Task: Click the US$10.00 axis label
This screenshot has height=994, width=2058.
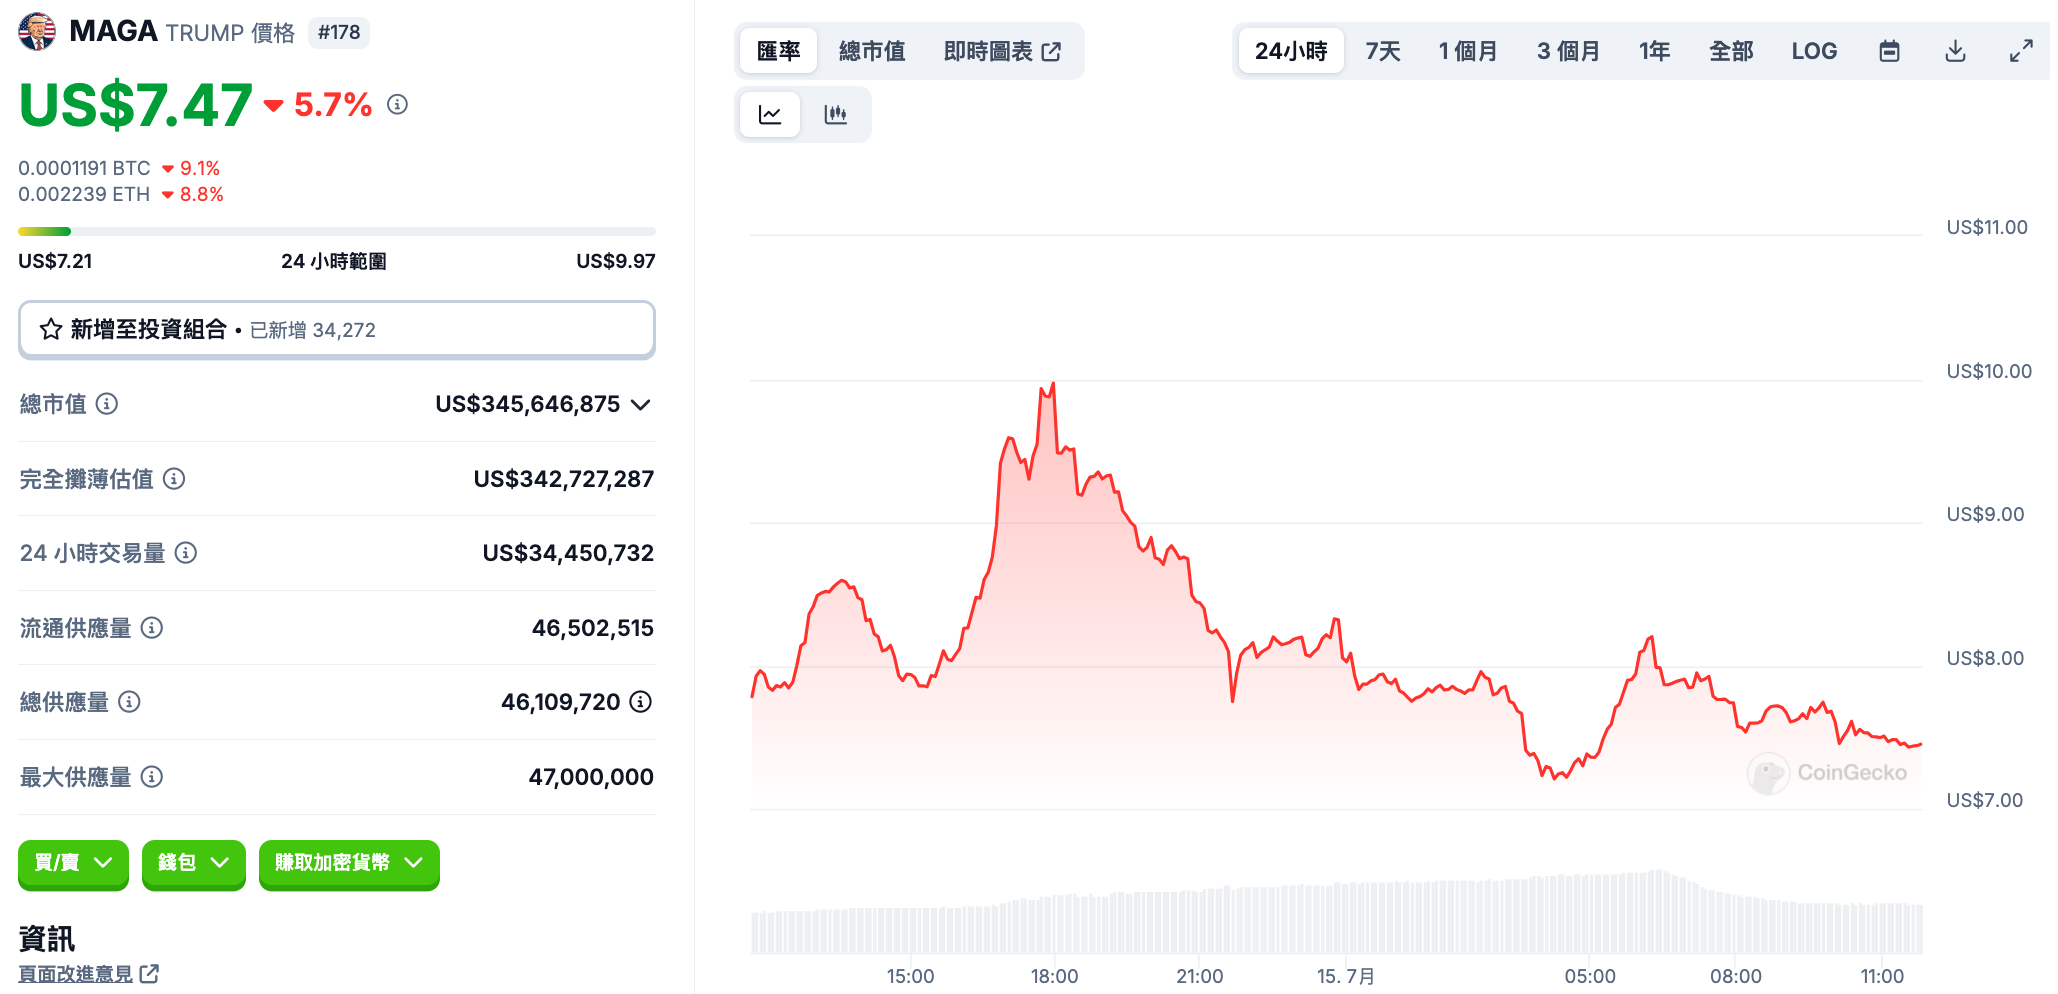Action: point(1989,371)
